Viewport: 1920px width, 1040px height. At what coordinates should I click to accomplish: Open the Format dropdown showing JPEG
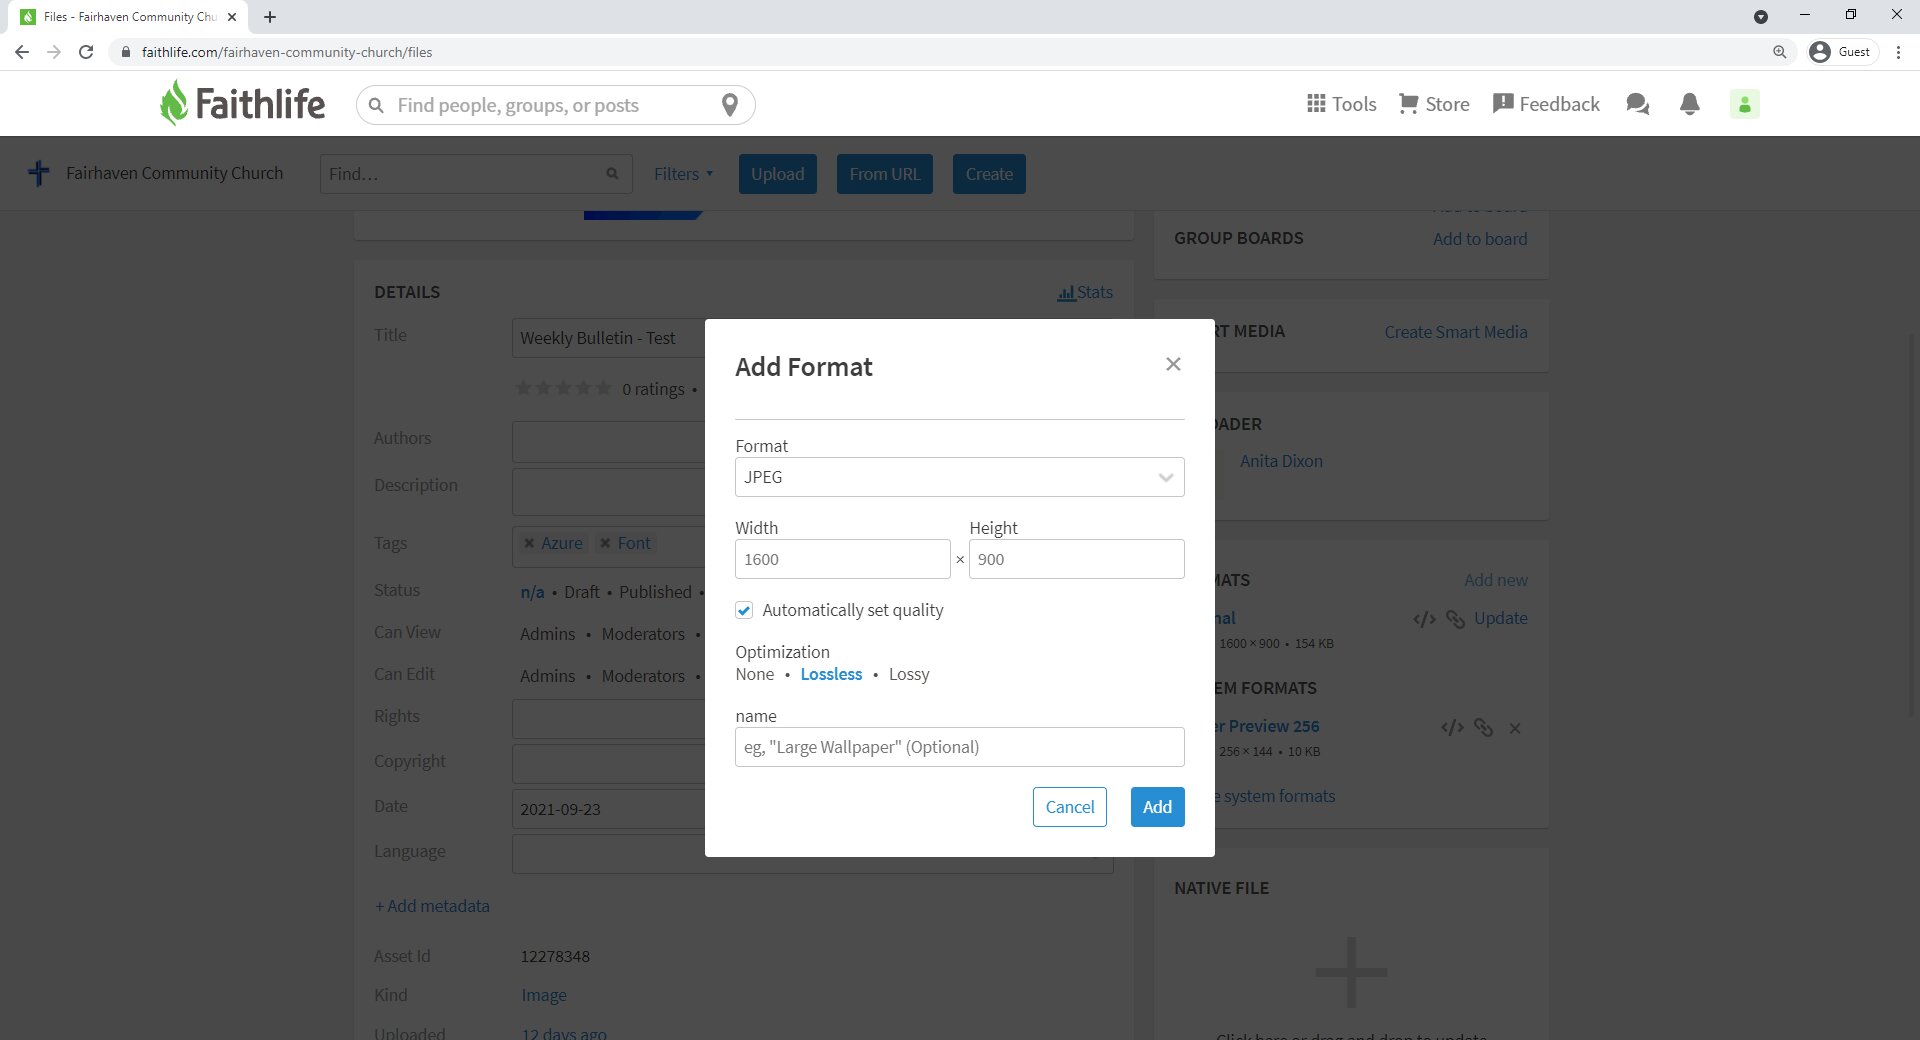pos(959,477)
